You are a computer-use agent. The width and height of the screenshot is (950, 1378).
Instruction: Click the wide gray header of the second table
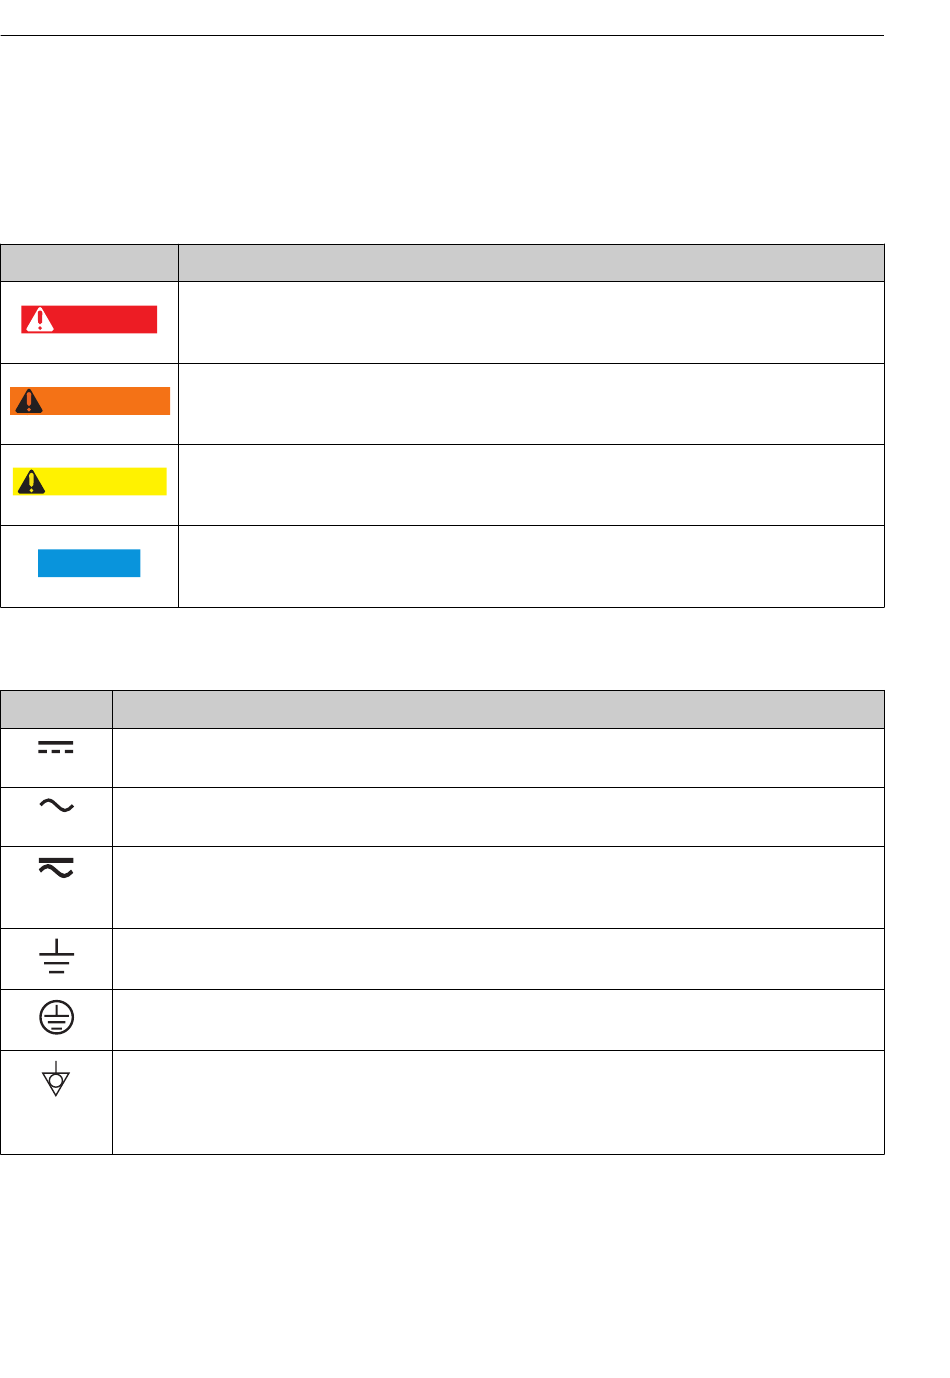coord(498,709)
